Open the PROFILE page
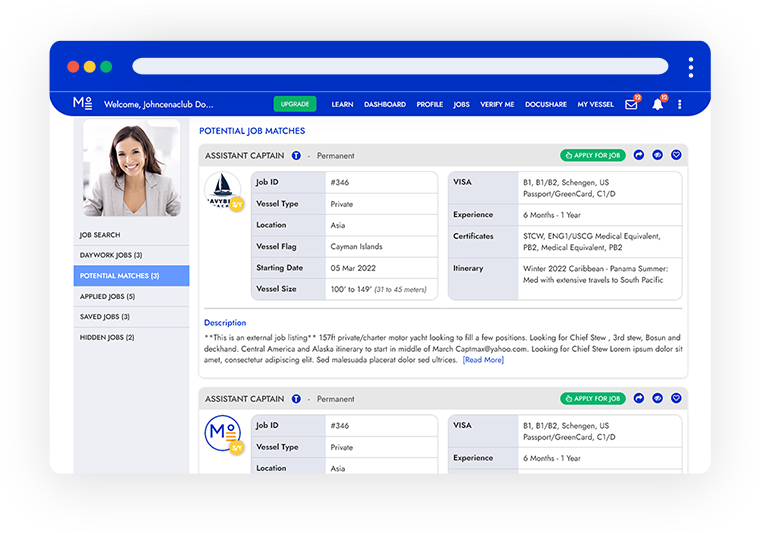Viewport: 760px width, 533px height. tap(429, 104)
